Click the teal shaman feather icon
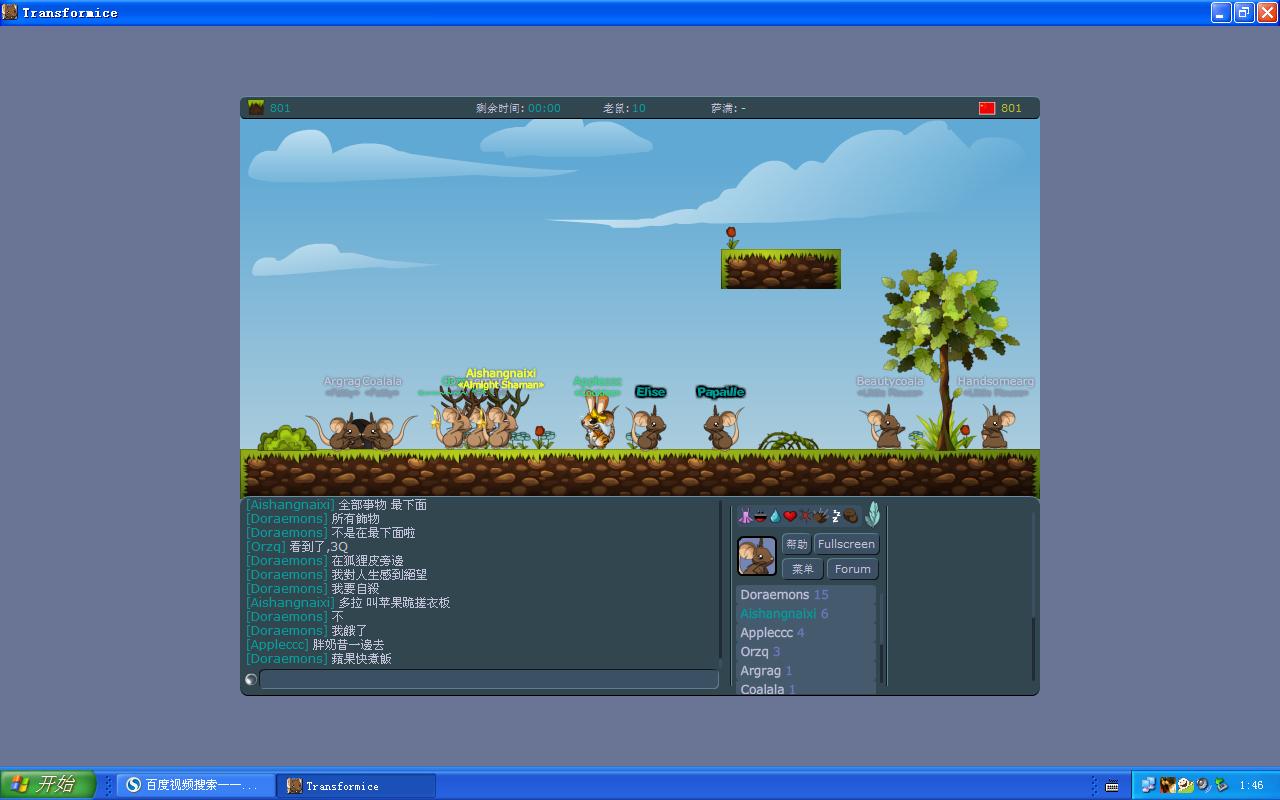Screen dimensions: 1280x800 tap(872, 514)
